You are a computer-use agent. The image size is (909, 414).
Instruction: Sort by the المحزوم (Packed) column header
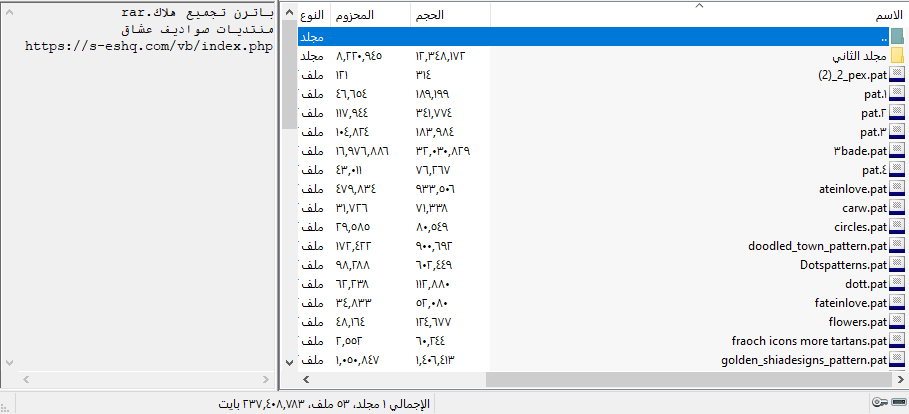pyautogui.click(x=371, y=15)
